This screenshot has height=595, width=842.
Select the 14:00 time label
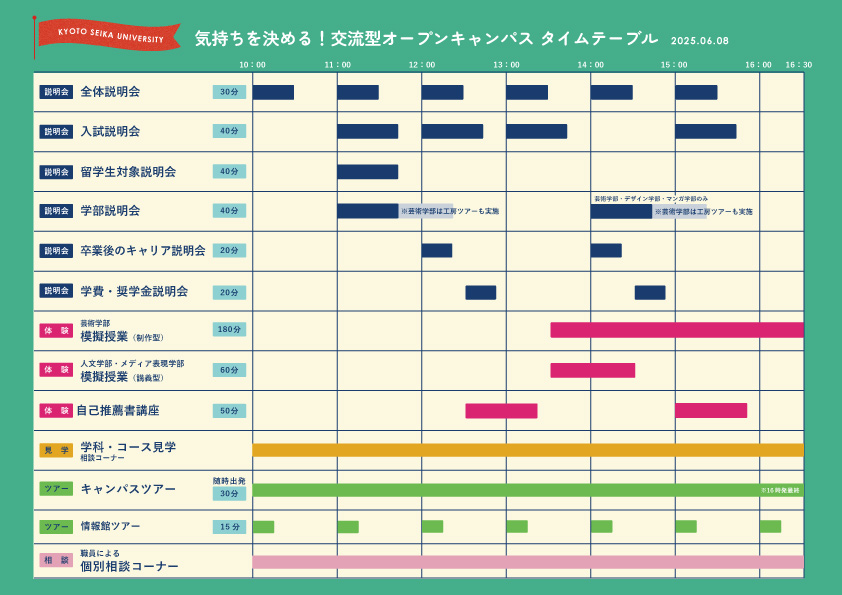591,65
